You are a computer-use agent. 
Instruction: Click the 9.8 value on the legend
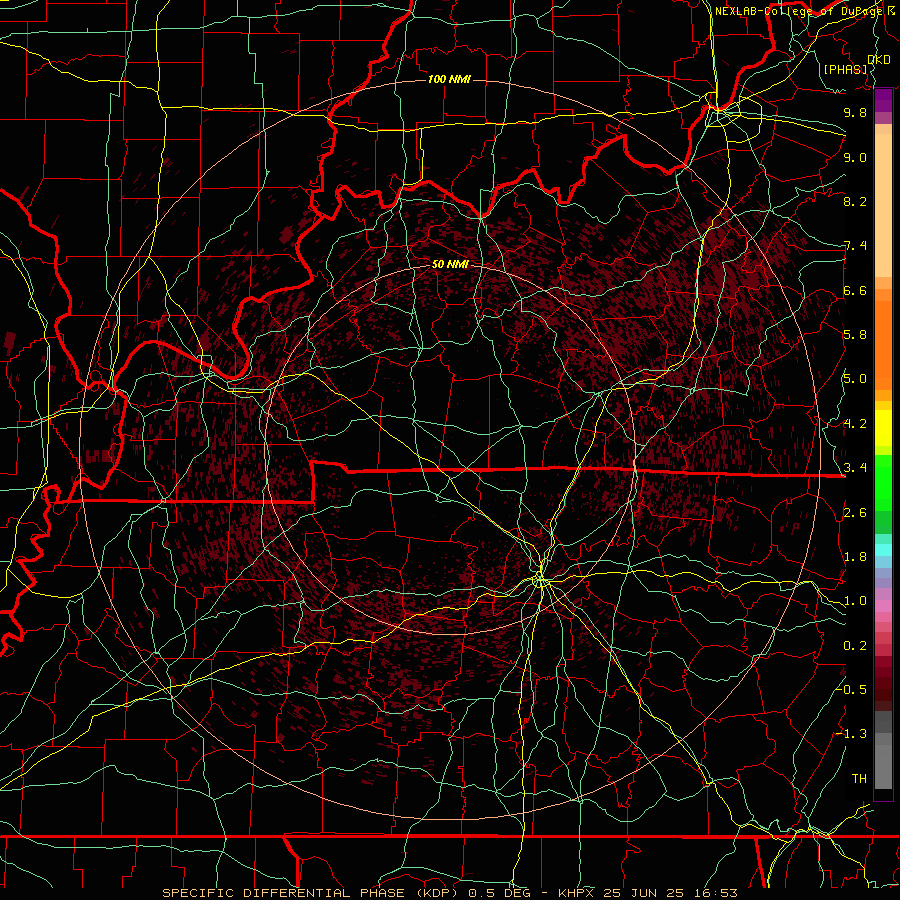coord(855,112)
